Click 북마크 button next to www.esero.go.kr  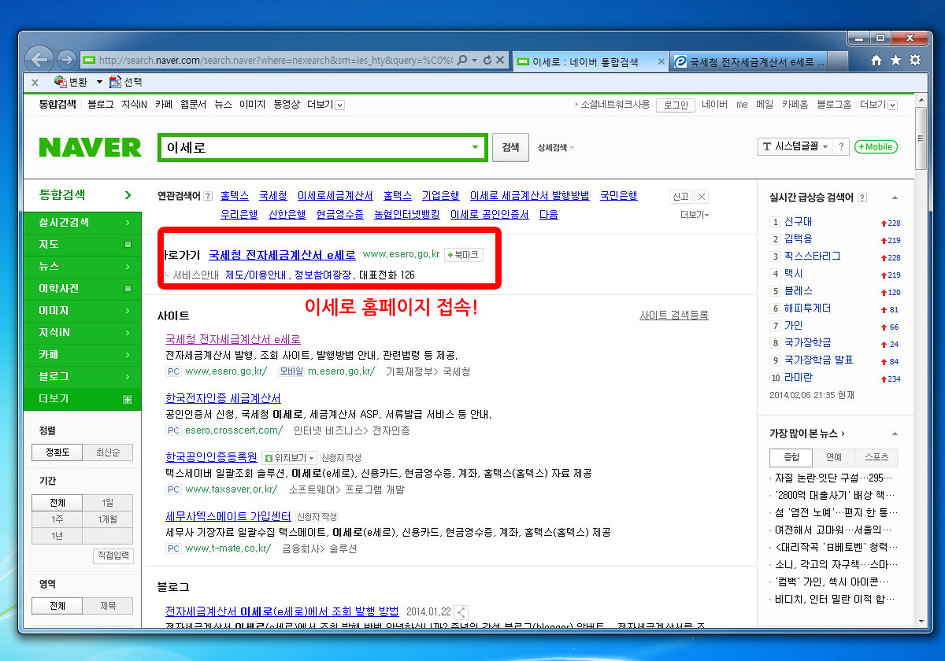point(463,255)
